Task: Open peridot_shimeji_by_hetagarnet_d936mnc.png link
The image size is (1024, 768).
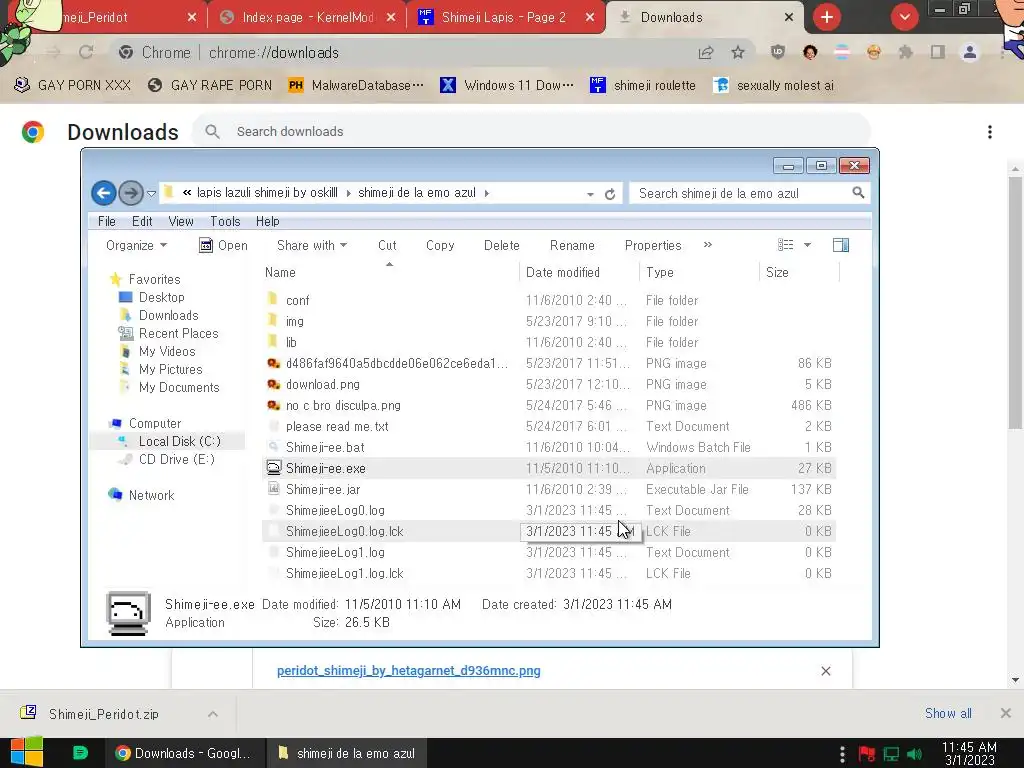Action: pyautogui.click(x=409, y=671)
